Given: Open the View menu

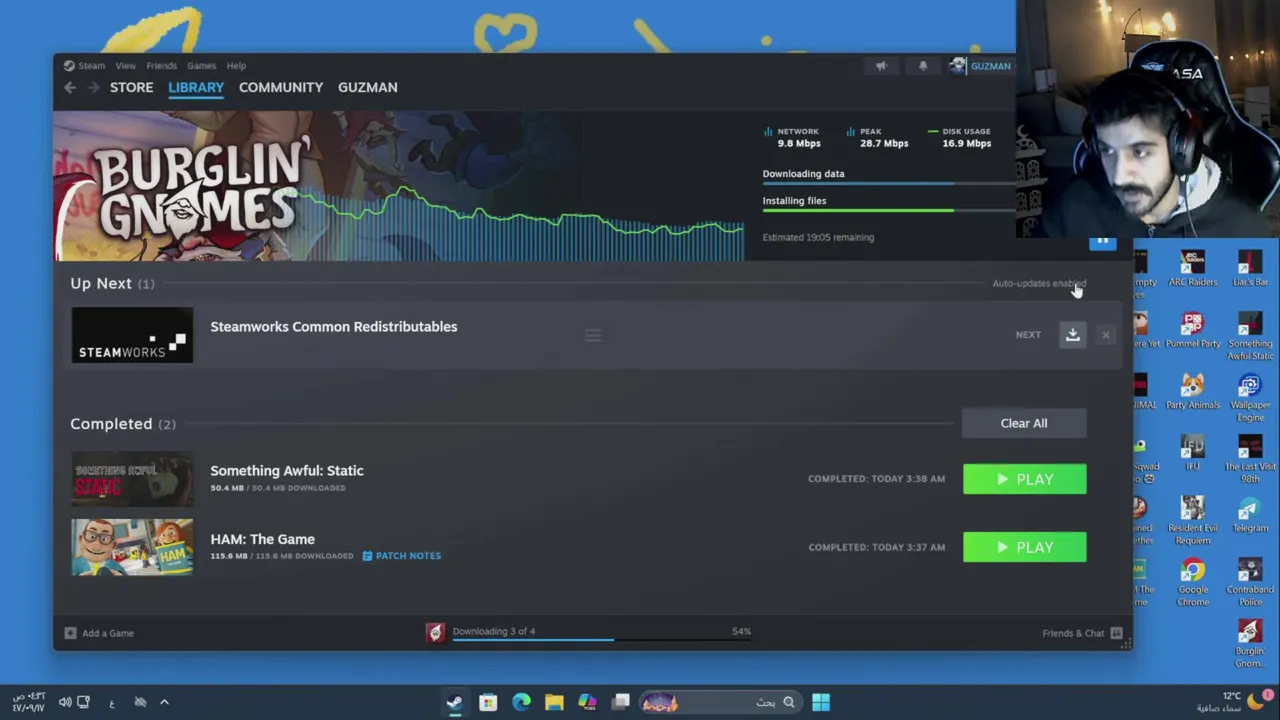Looking at the screenshot, I should pyautogui.click(x=125, y=66).
